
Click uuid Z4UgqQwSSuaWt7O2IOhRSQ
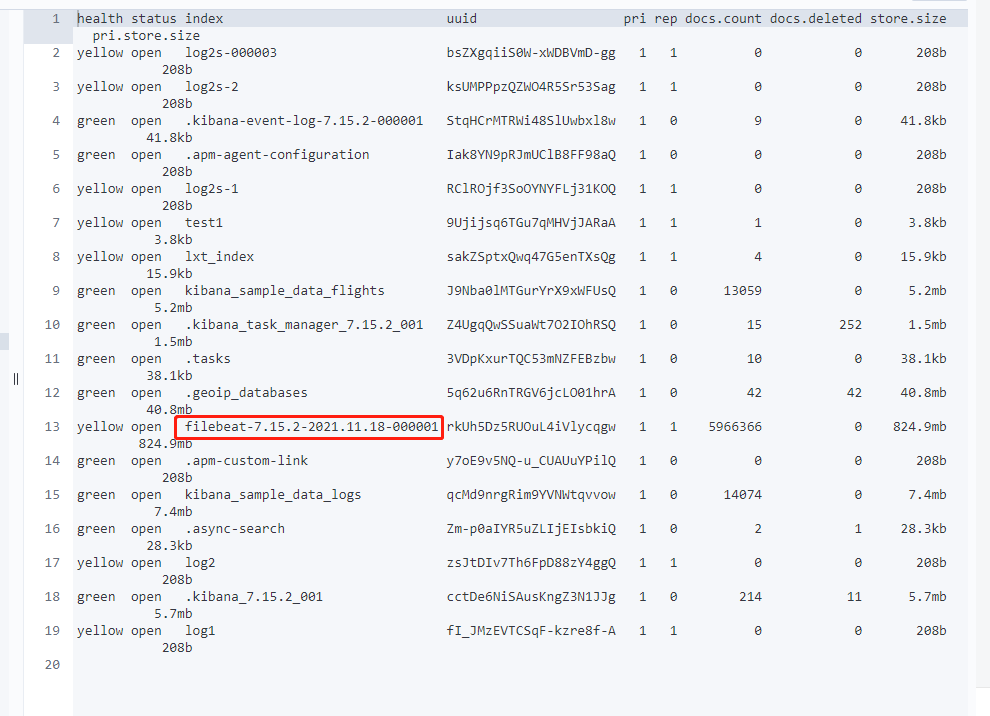[x=531, y=325]
